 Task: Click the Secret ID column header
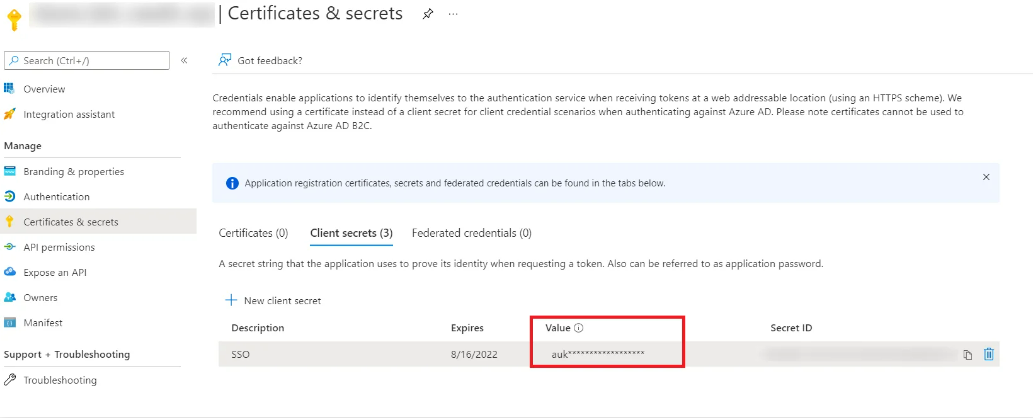point(791,328)
